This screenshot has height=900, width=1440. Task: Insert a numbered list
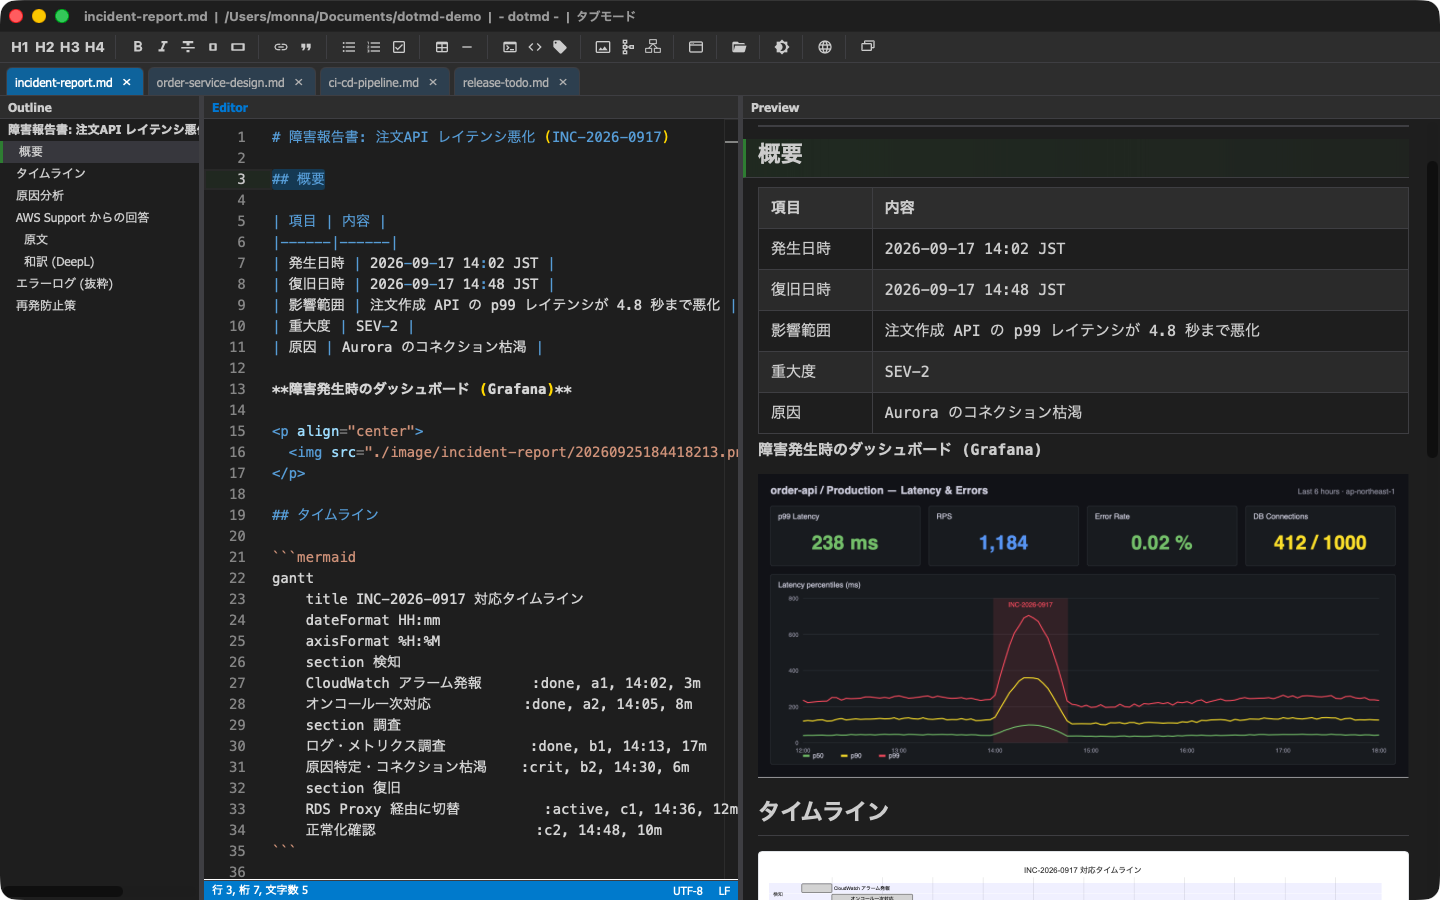[374, 47]
